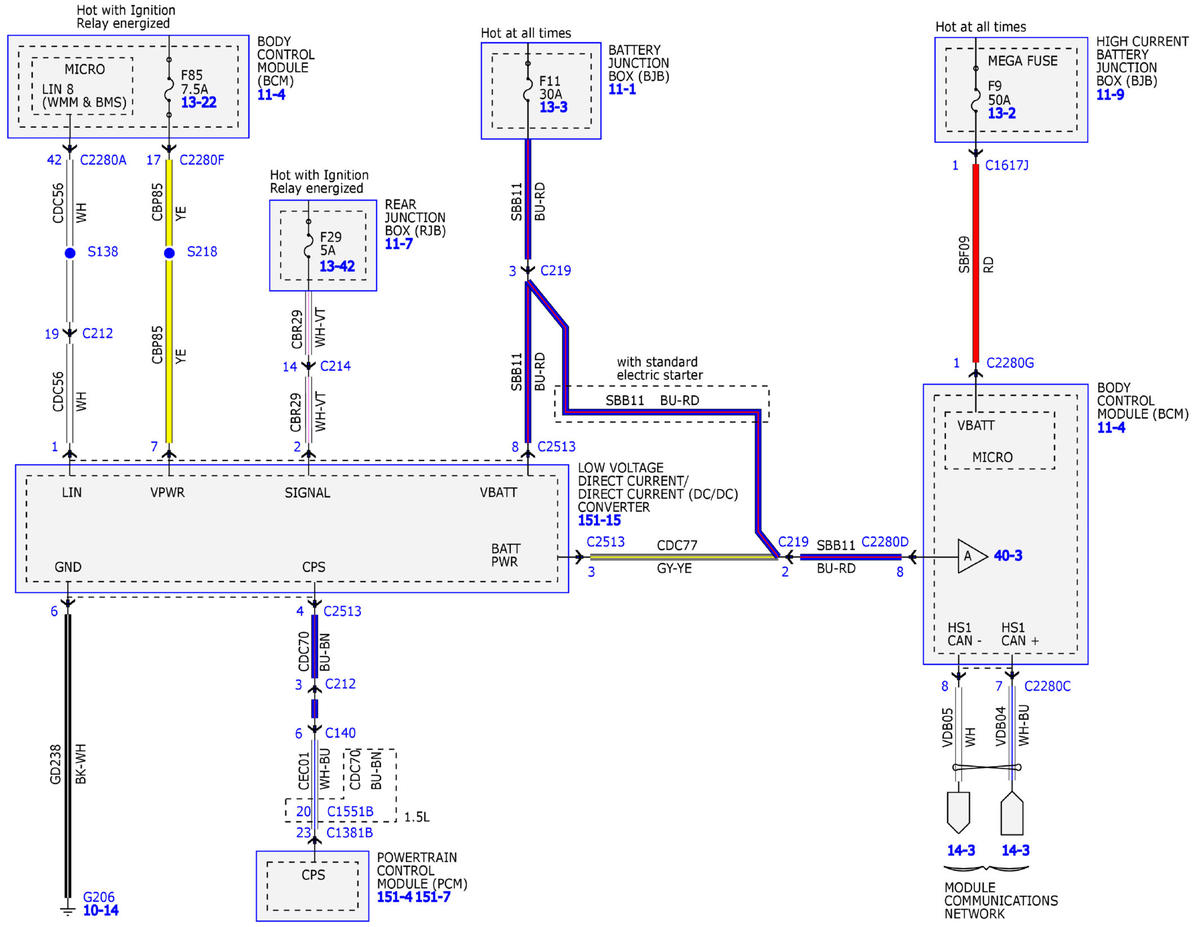Open the 151-15 DC/DC converter link
Image resolution: width=1200 pixels, height=927 pixels.
coord(602,521)
